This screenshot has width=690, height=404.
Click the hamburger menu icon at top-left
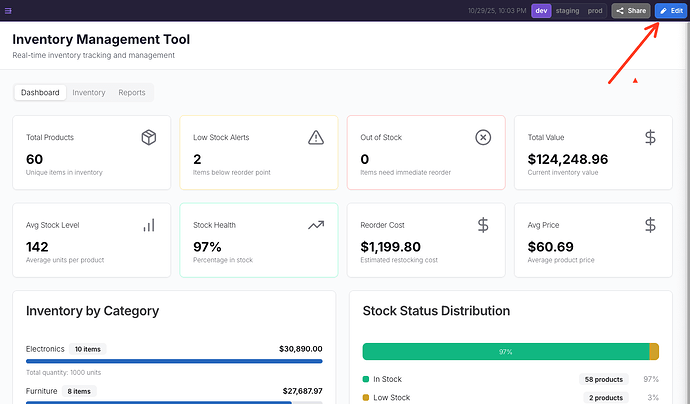coord(8,10)
